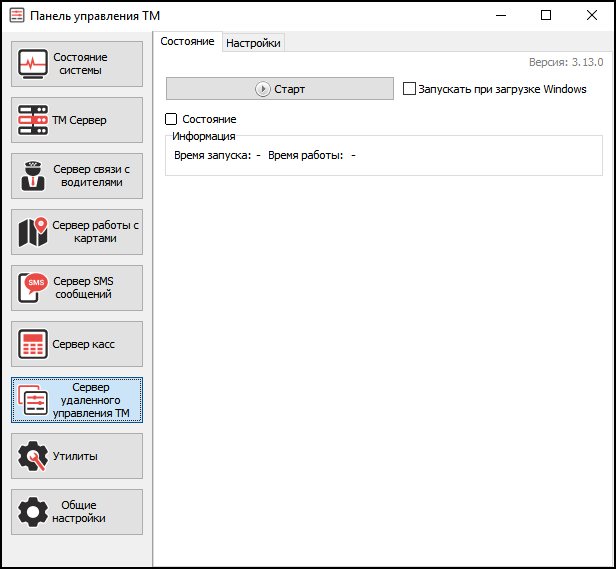Click the Версия: 3.13.0 label
Viewport: 616px width, 569px height.
(566, 62)
